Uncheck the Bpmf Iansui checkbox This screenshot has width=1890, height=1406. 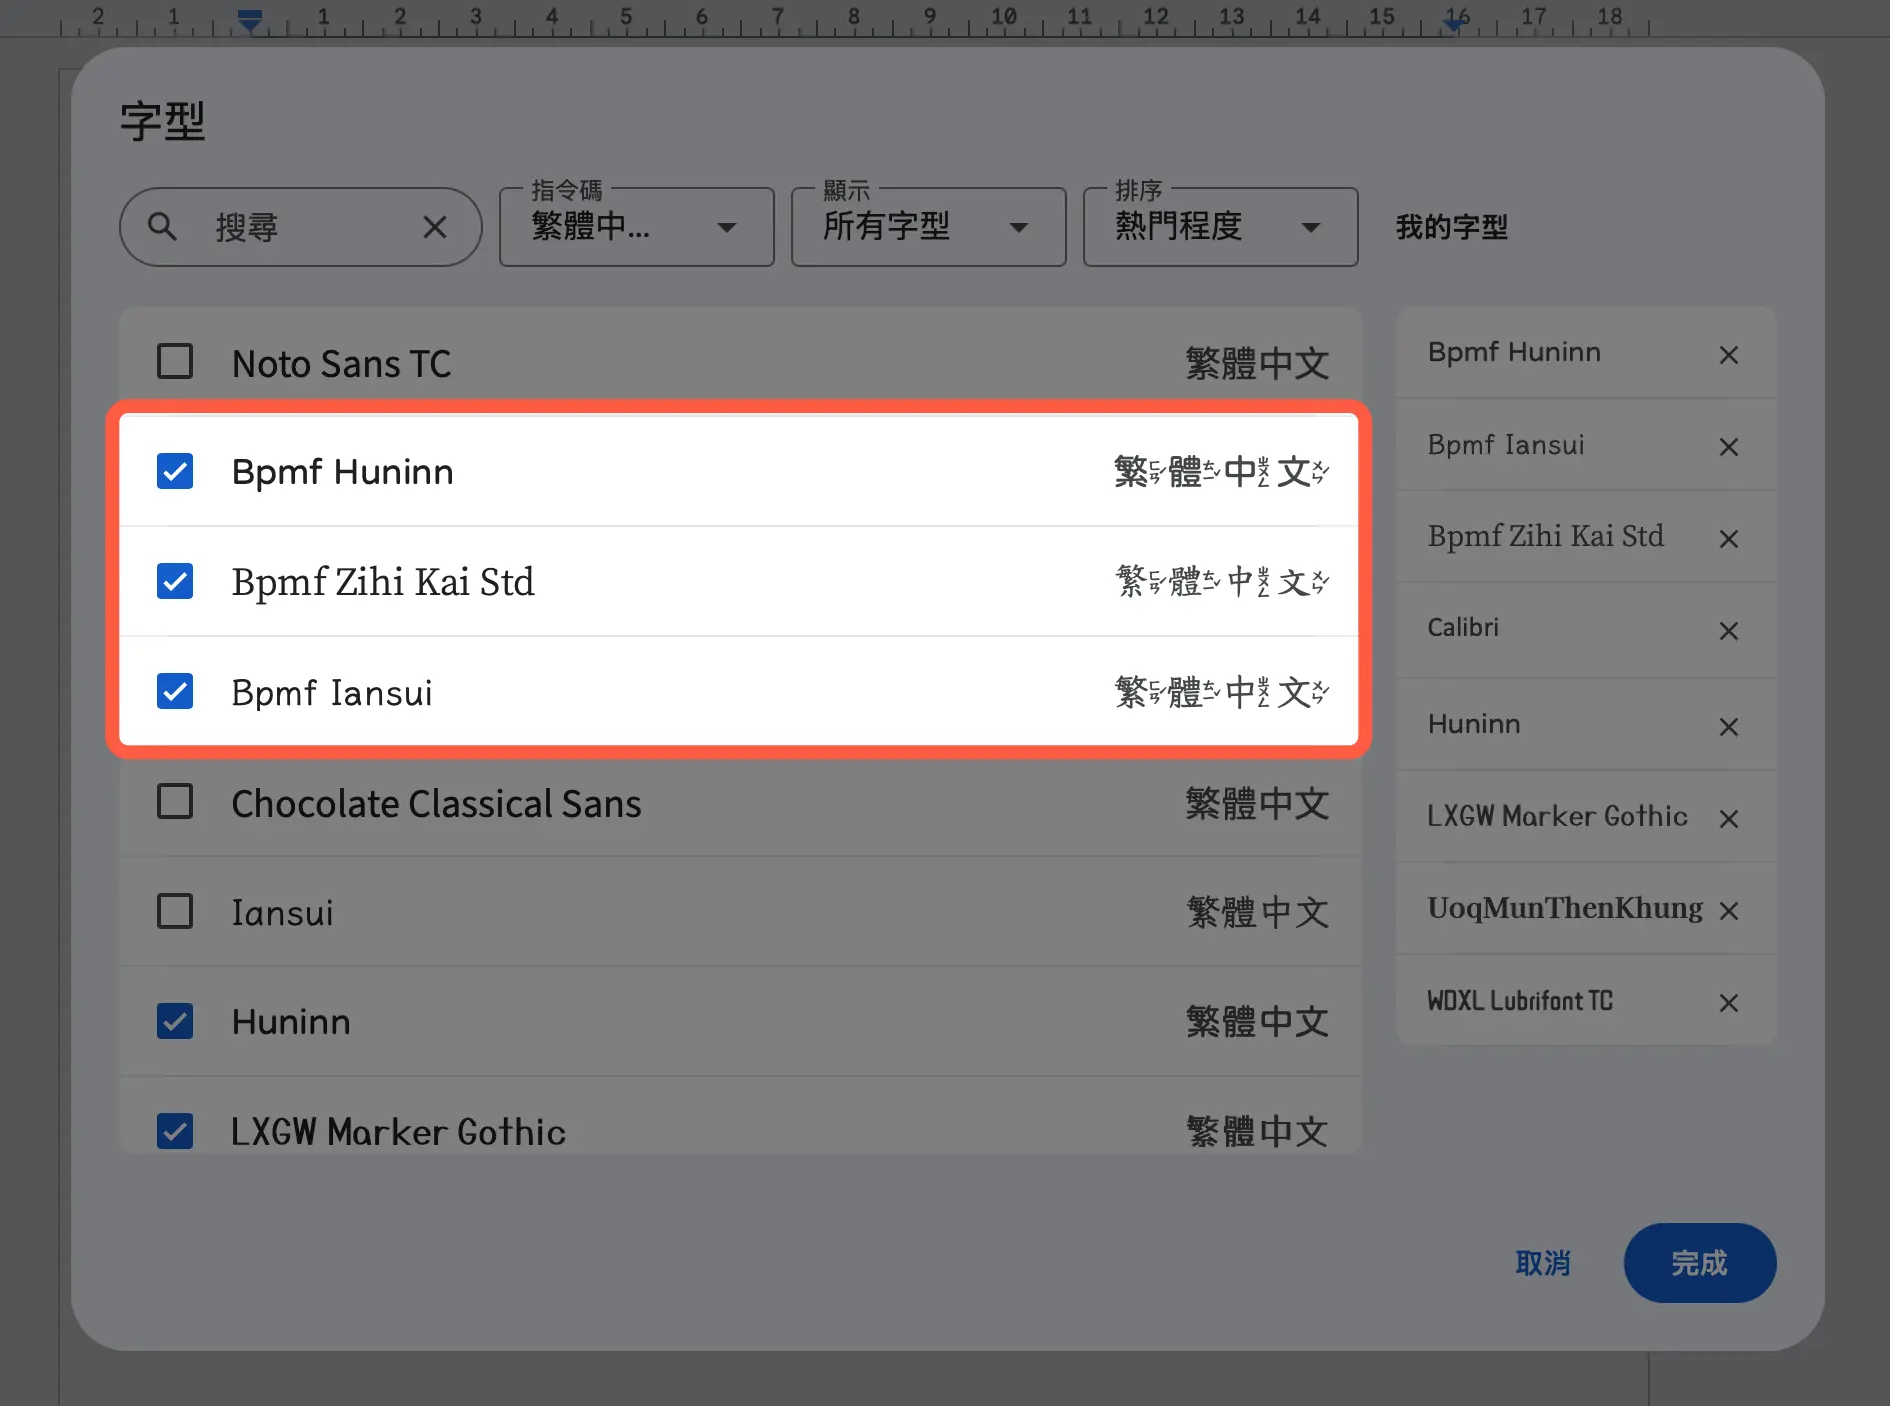tap(175, 691)
